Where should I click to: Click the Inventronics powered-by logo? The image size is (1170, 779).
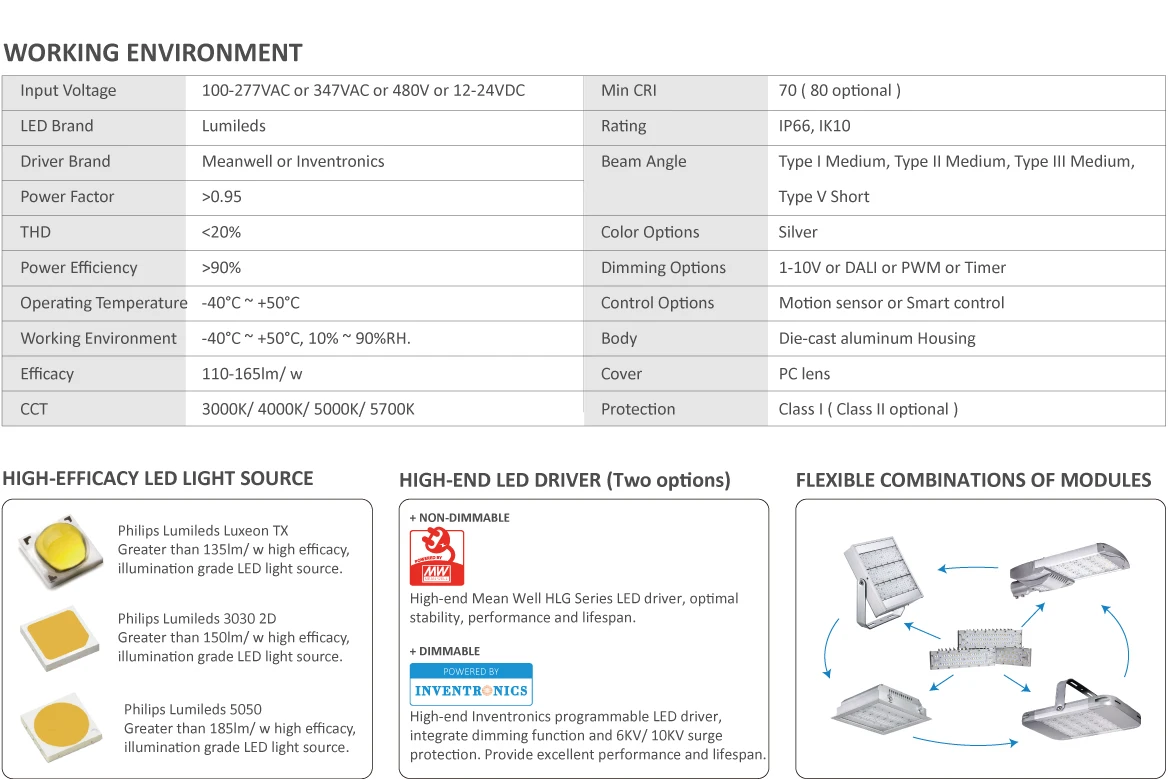(x=471, y=684)
